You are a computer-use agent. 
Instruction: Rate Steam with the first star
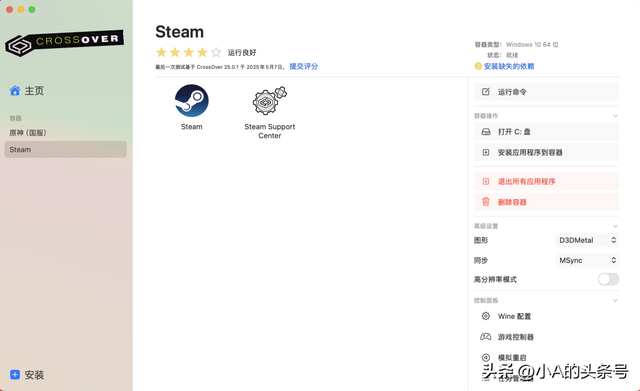[161, 52]
